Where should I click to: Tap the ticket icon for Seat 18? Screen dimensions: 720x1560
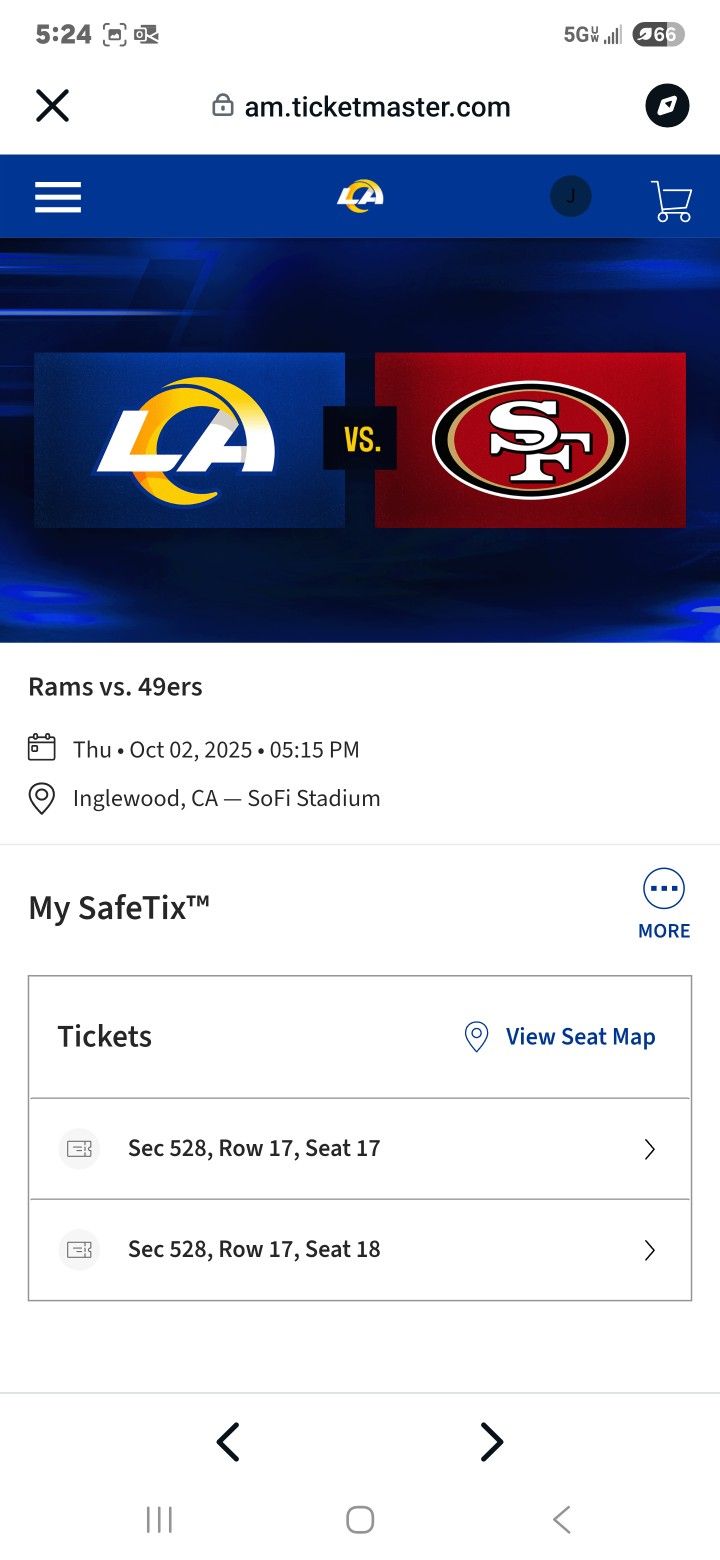click(79, 1249)
